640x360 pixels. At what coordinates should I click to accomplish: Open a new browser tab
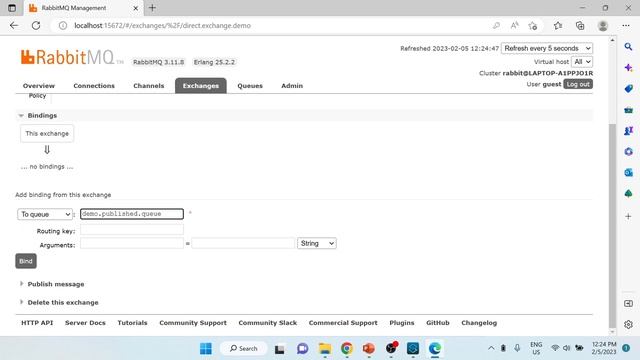click(152, 8)
